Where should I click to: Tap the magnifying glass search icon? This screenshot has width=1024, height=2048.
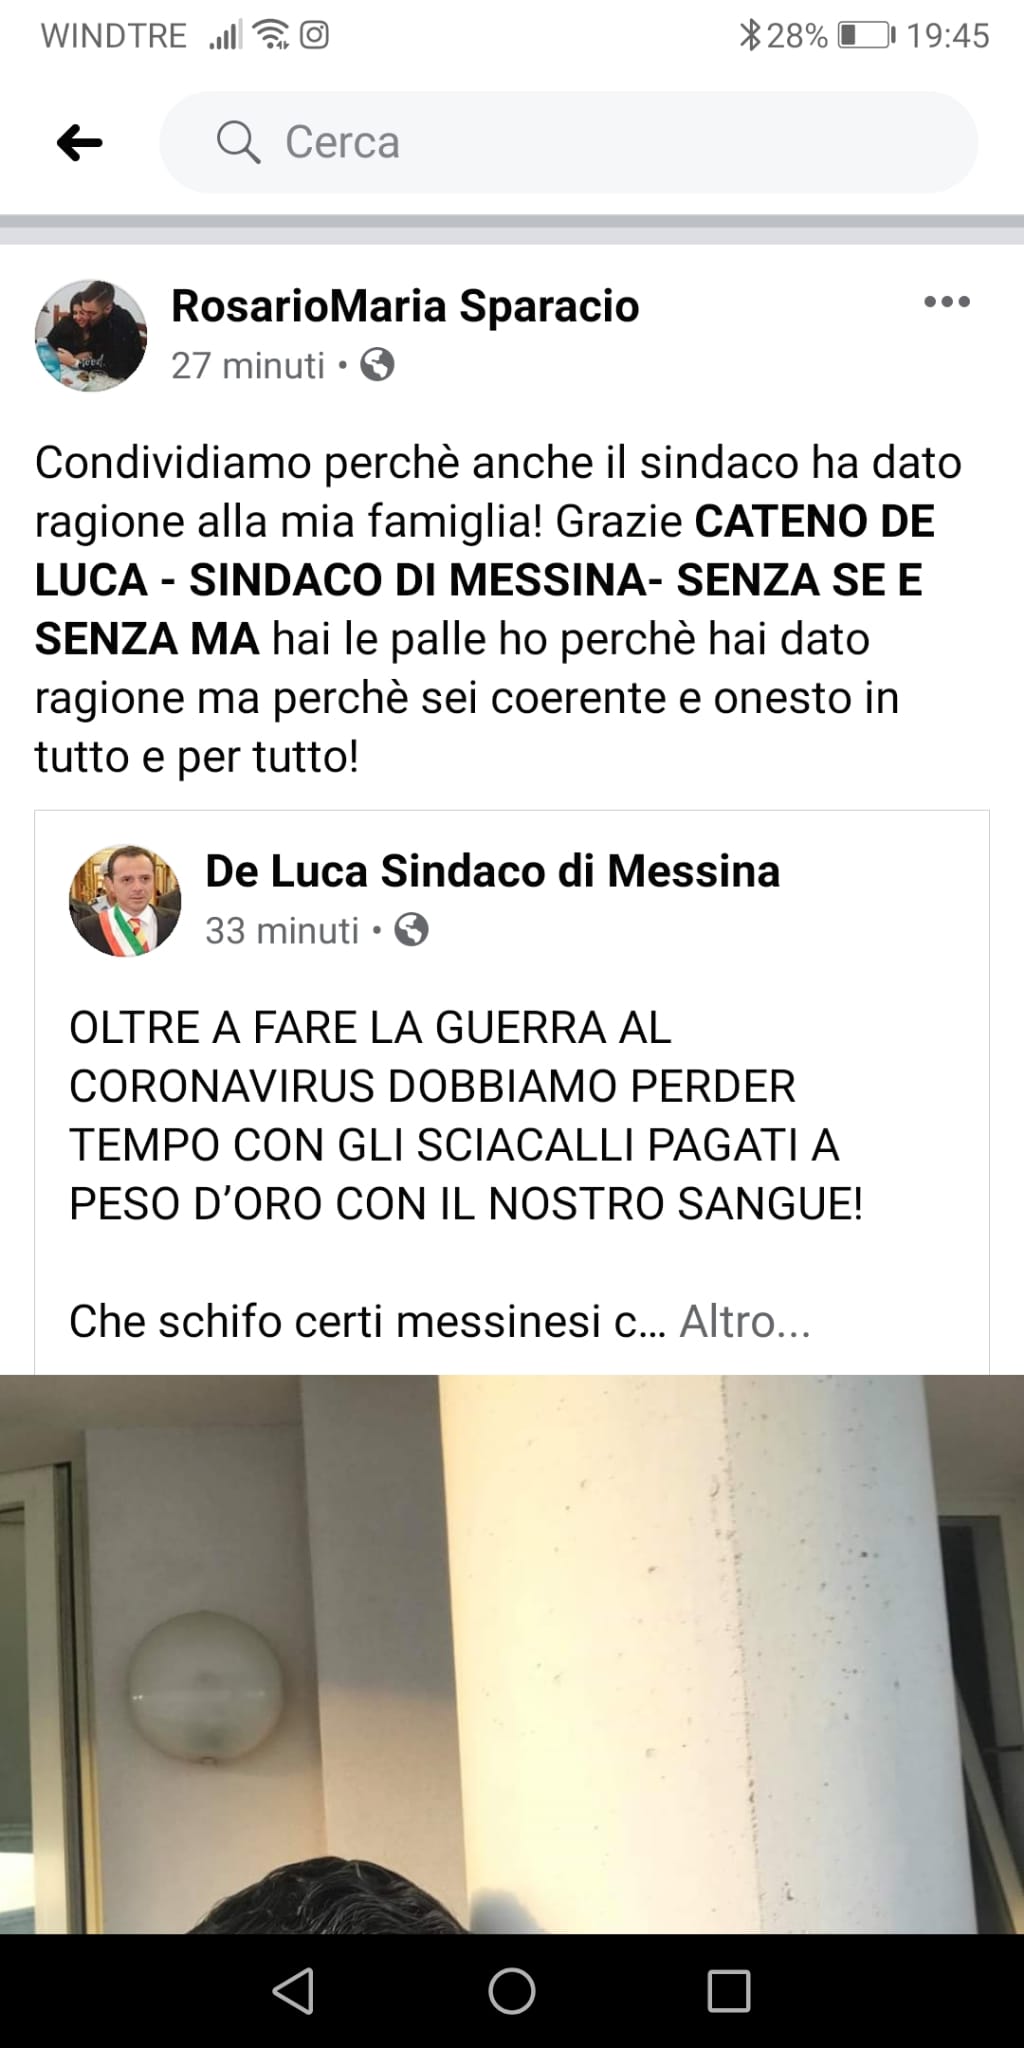point(238,142)
